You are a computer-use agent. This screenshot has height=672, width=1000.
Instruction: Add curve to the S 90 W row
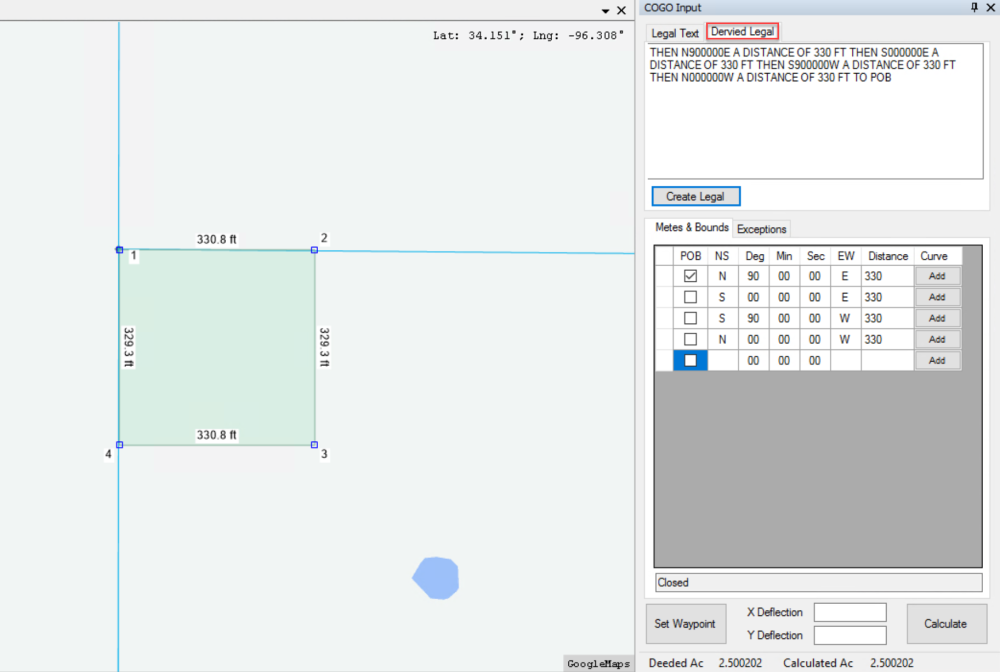tap(937, 318)
